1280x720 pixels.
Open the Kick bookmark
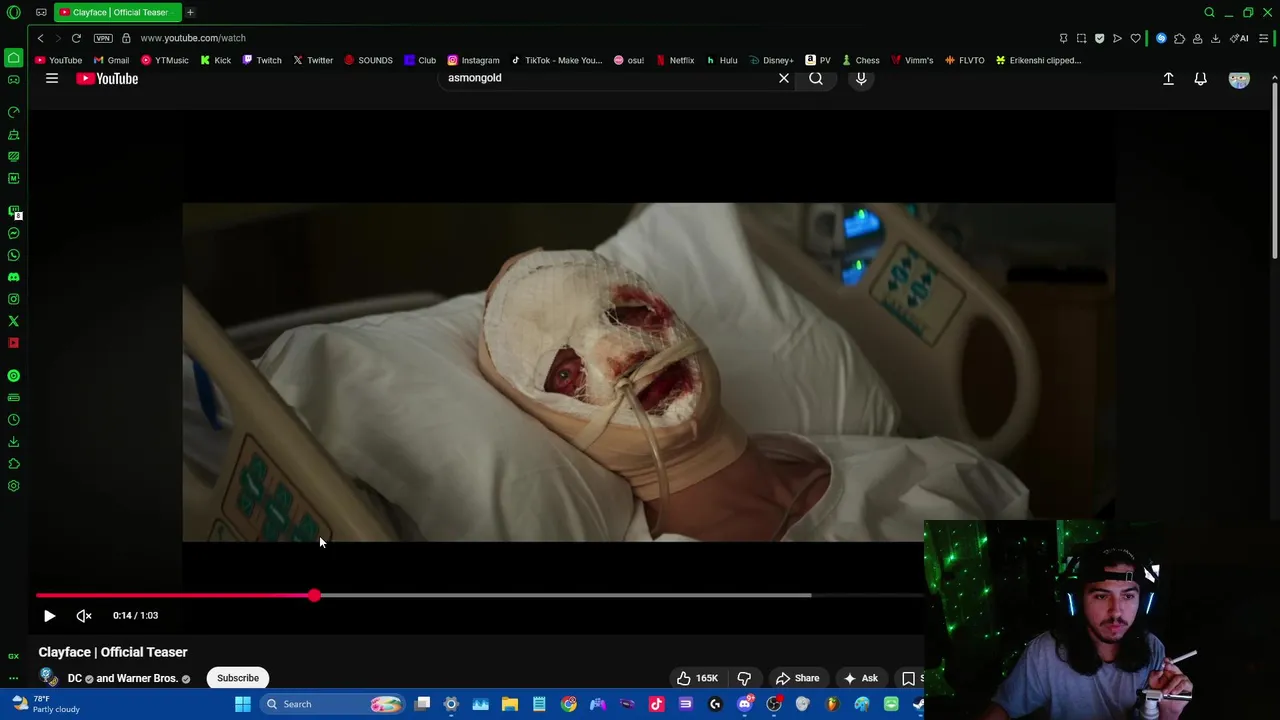tap(215, 60)
